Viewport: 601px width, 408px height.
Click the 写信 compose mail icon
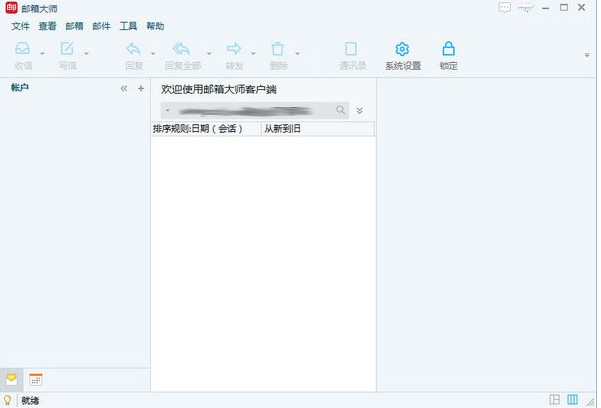click(x=67, y=49)
